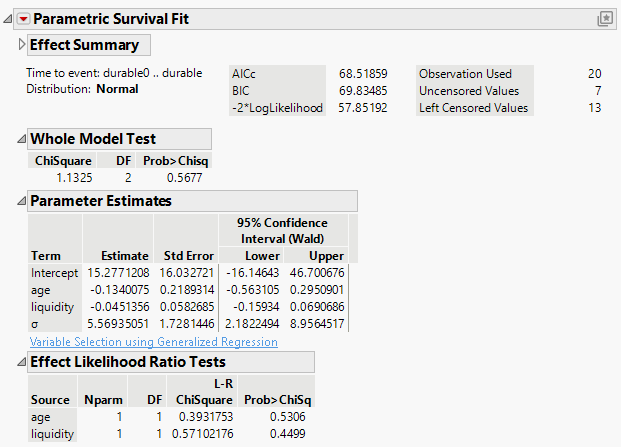This screenshot has height=447, width=621.
Task: Select the liquidity upper bound 0.0690686
Action: [317, 307]
